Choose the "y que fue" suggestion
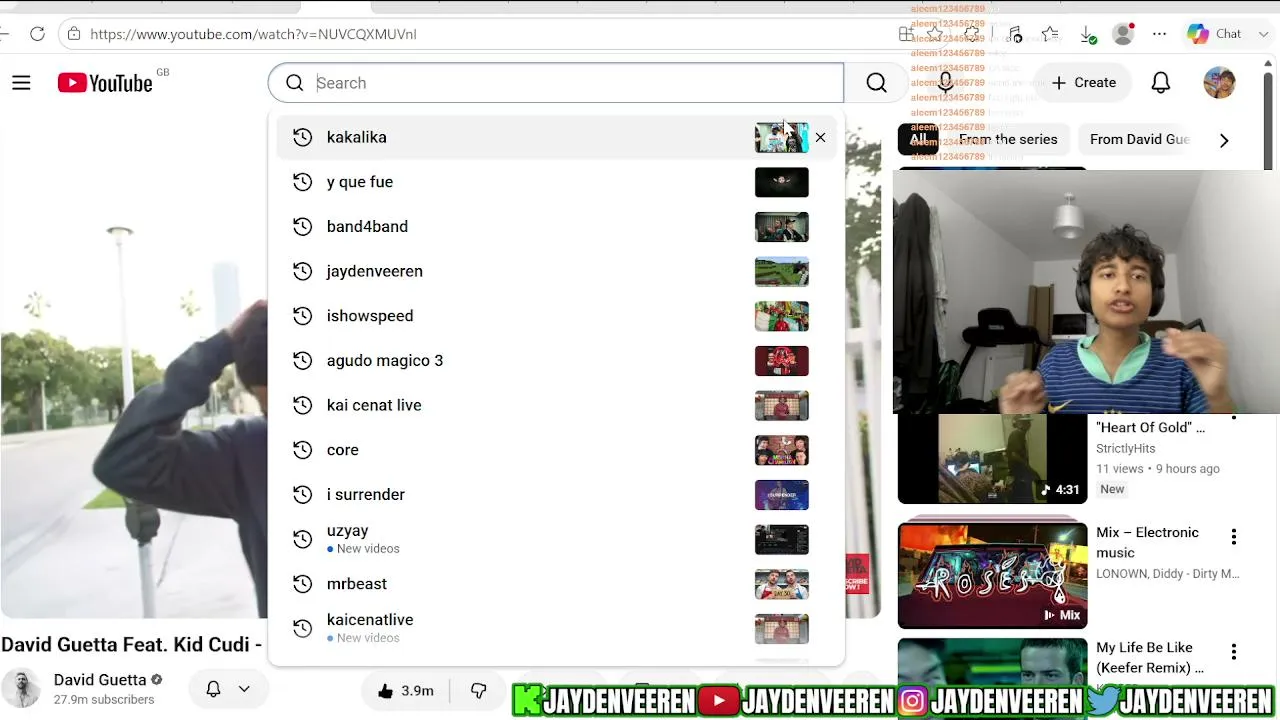The height and width of the screenshot is (720, 1280). tap(556, 182)
